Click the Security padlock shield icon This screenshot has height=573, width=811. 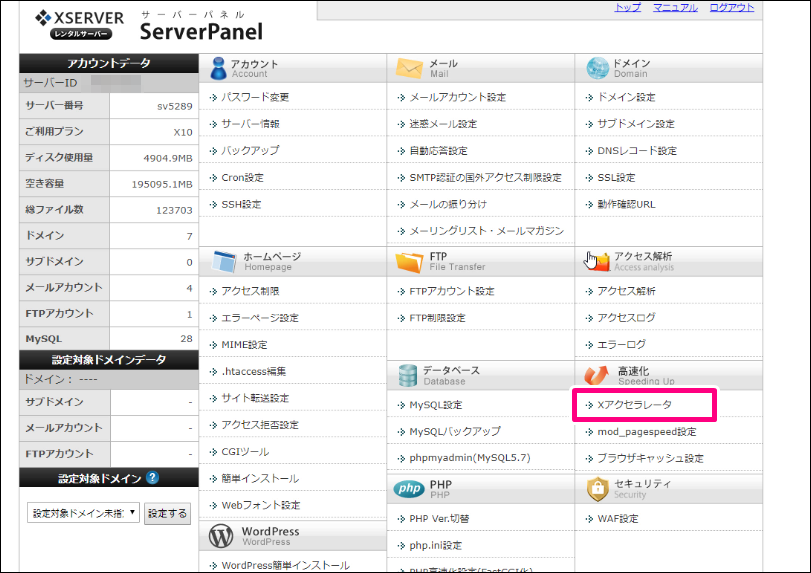597,489
